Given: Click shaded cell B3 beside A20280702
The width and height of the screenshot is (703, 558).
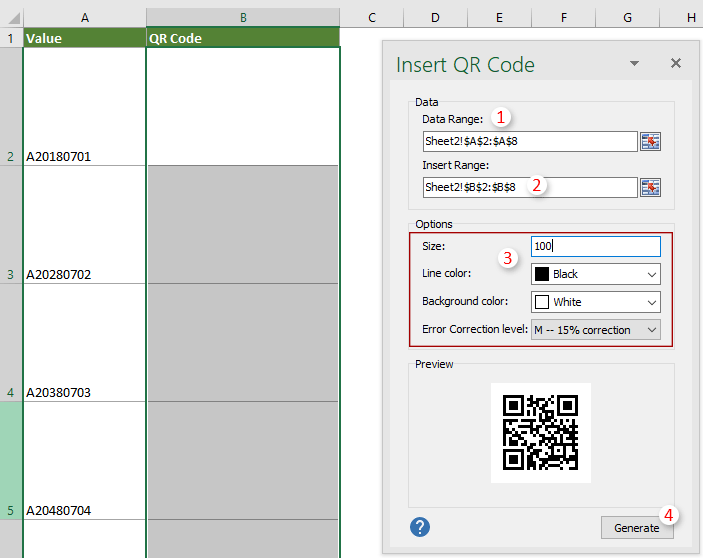Looking at the screenshot, I should (x=243, y=225).
